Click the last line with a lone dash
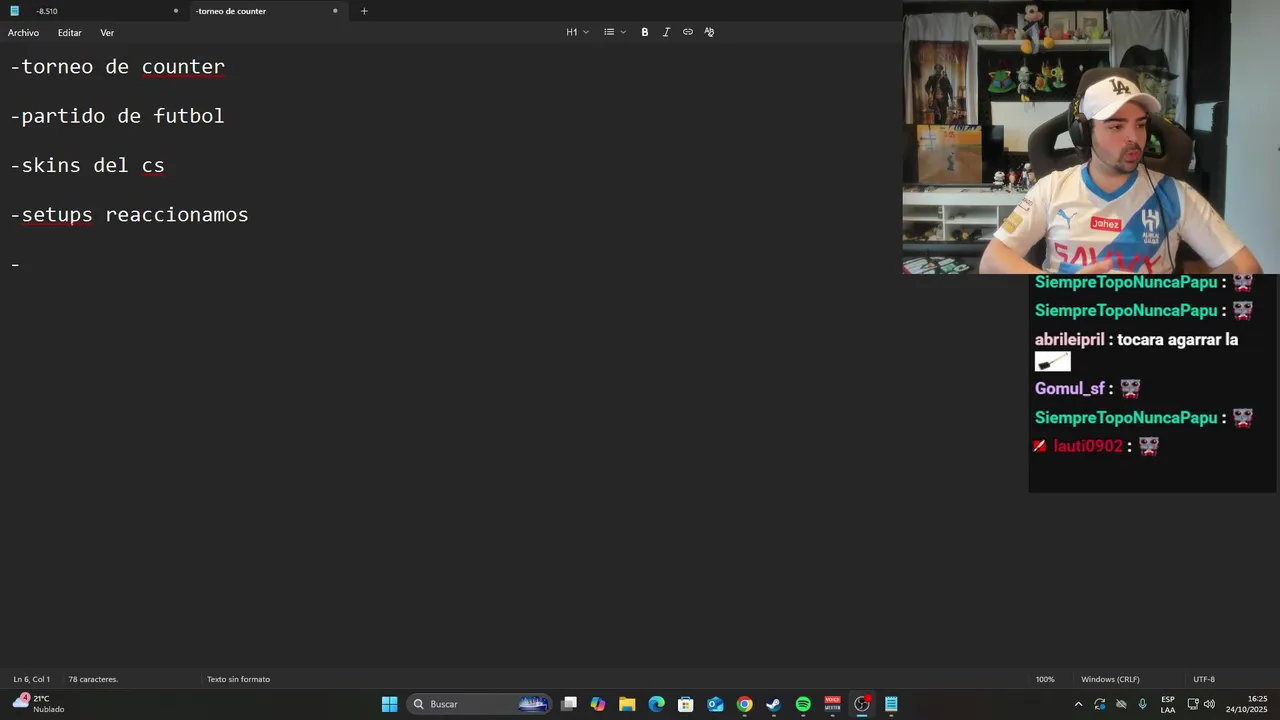This screenshot has height=720, width=1280. [x=15, y=264]
